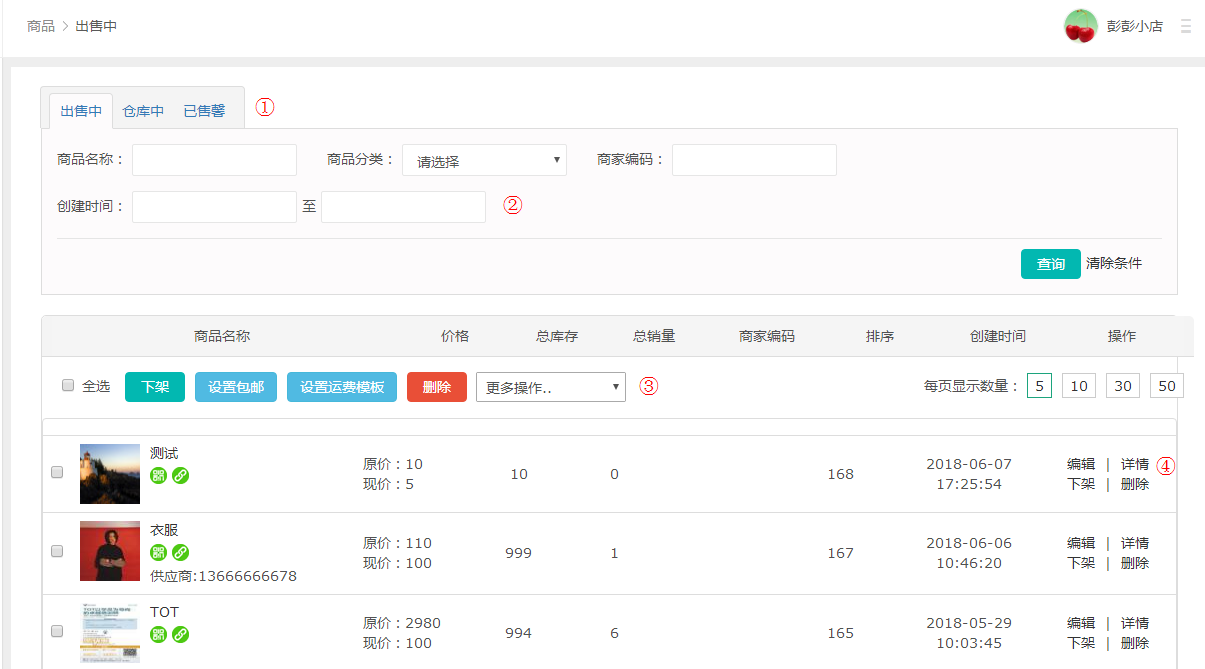Click the link icon under 测试
1205x669 pixels.
[180, 475]
